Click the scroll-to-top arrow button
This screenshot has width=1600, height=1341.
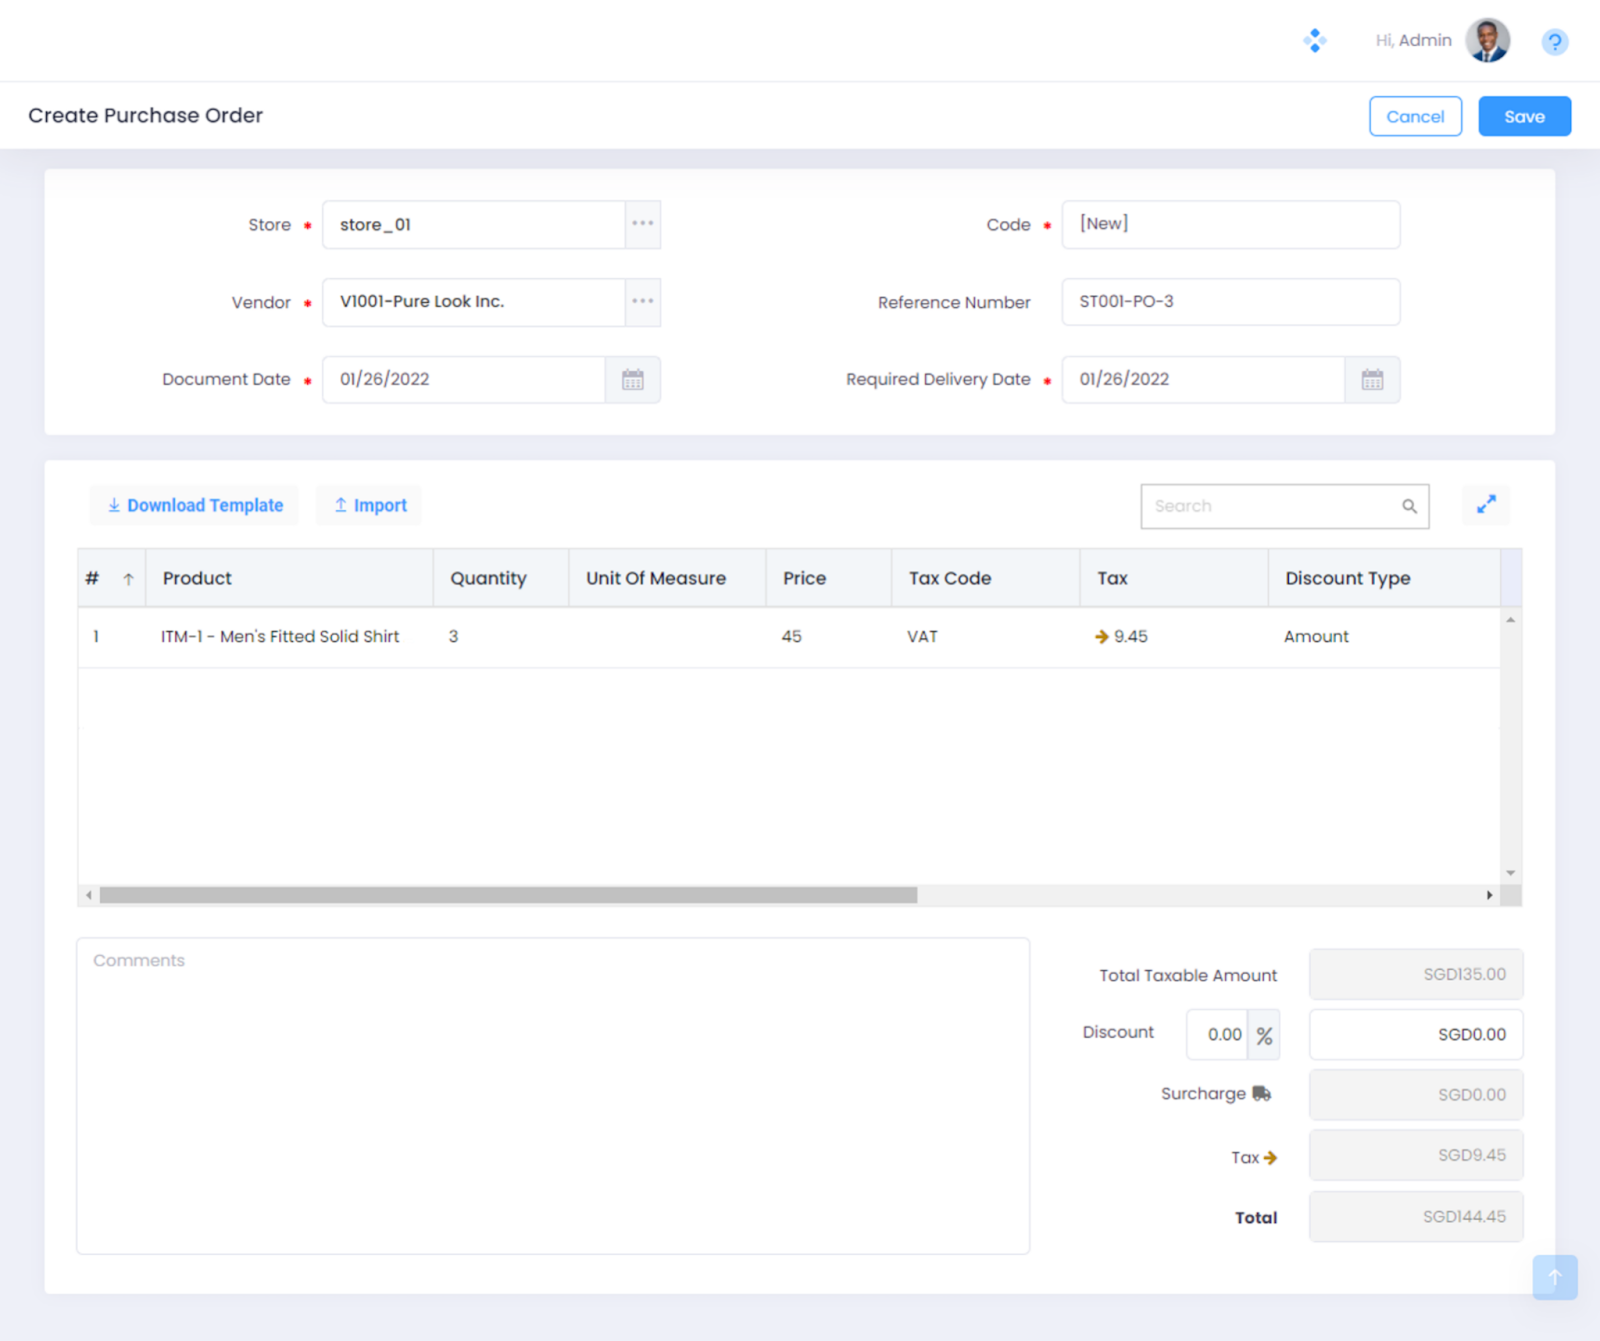pos(1554,1277)
